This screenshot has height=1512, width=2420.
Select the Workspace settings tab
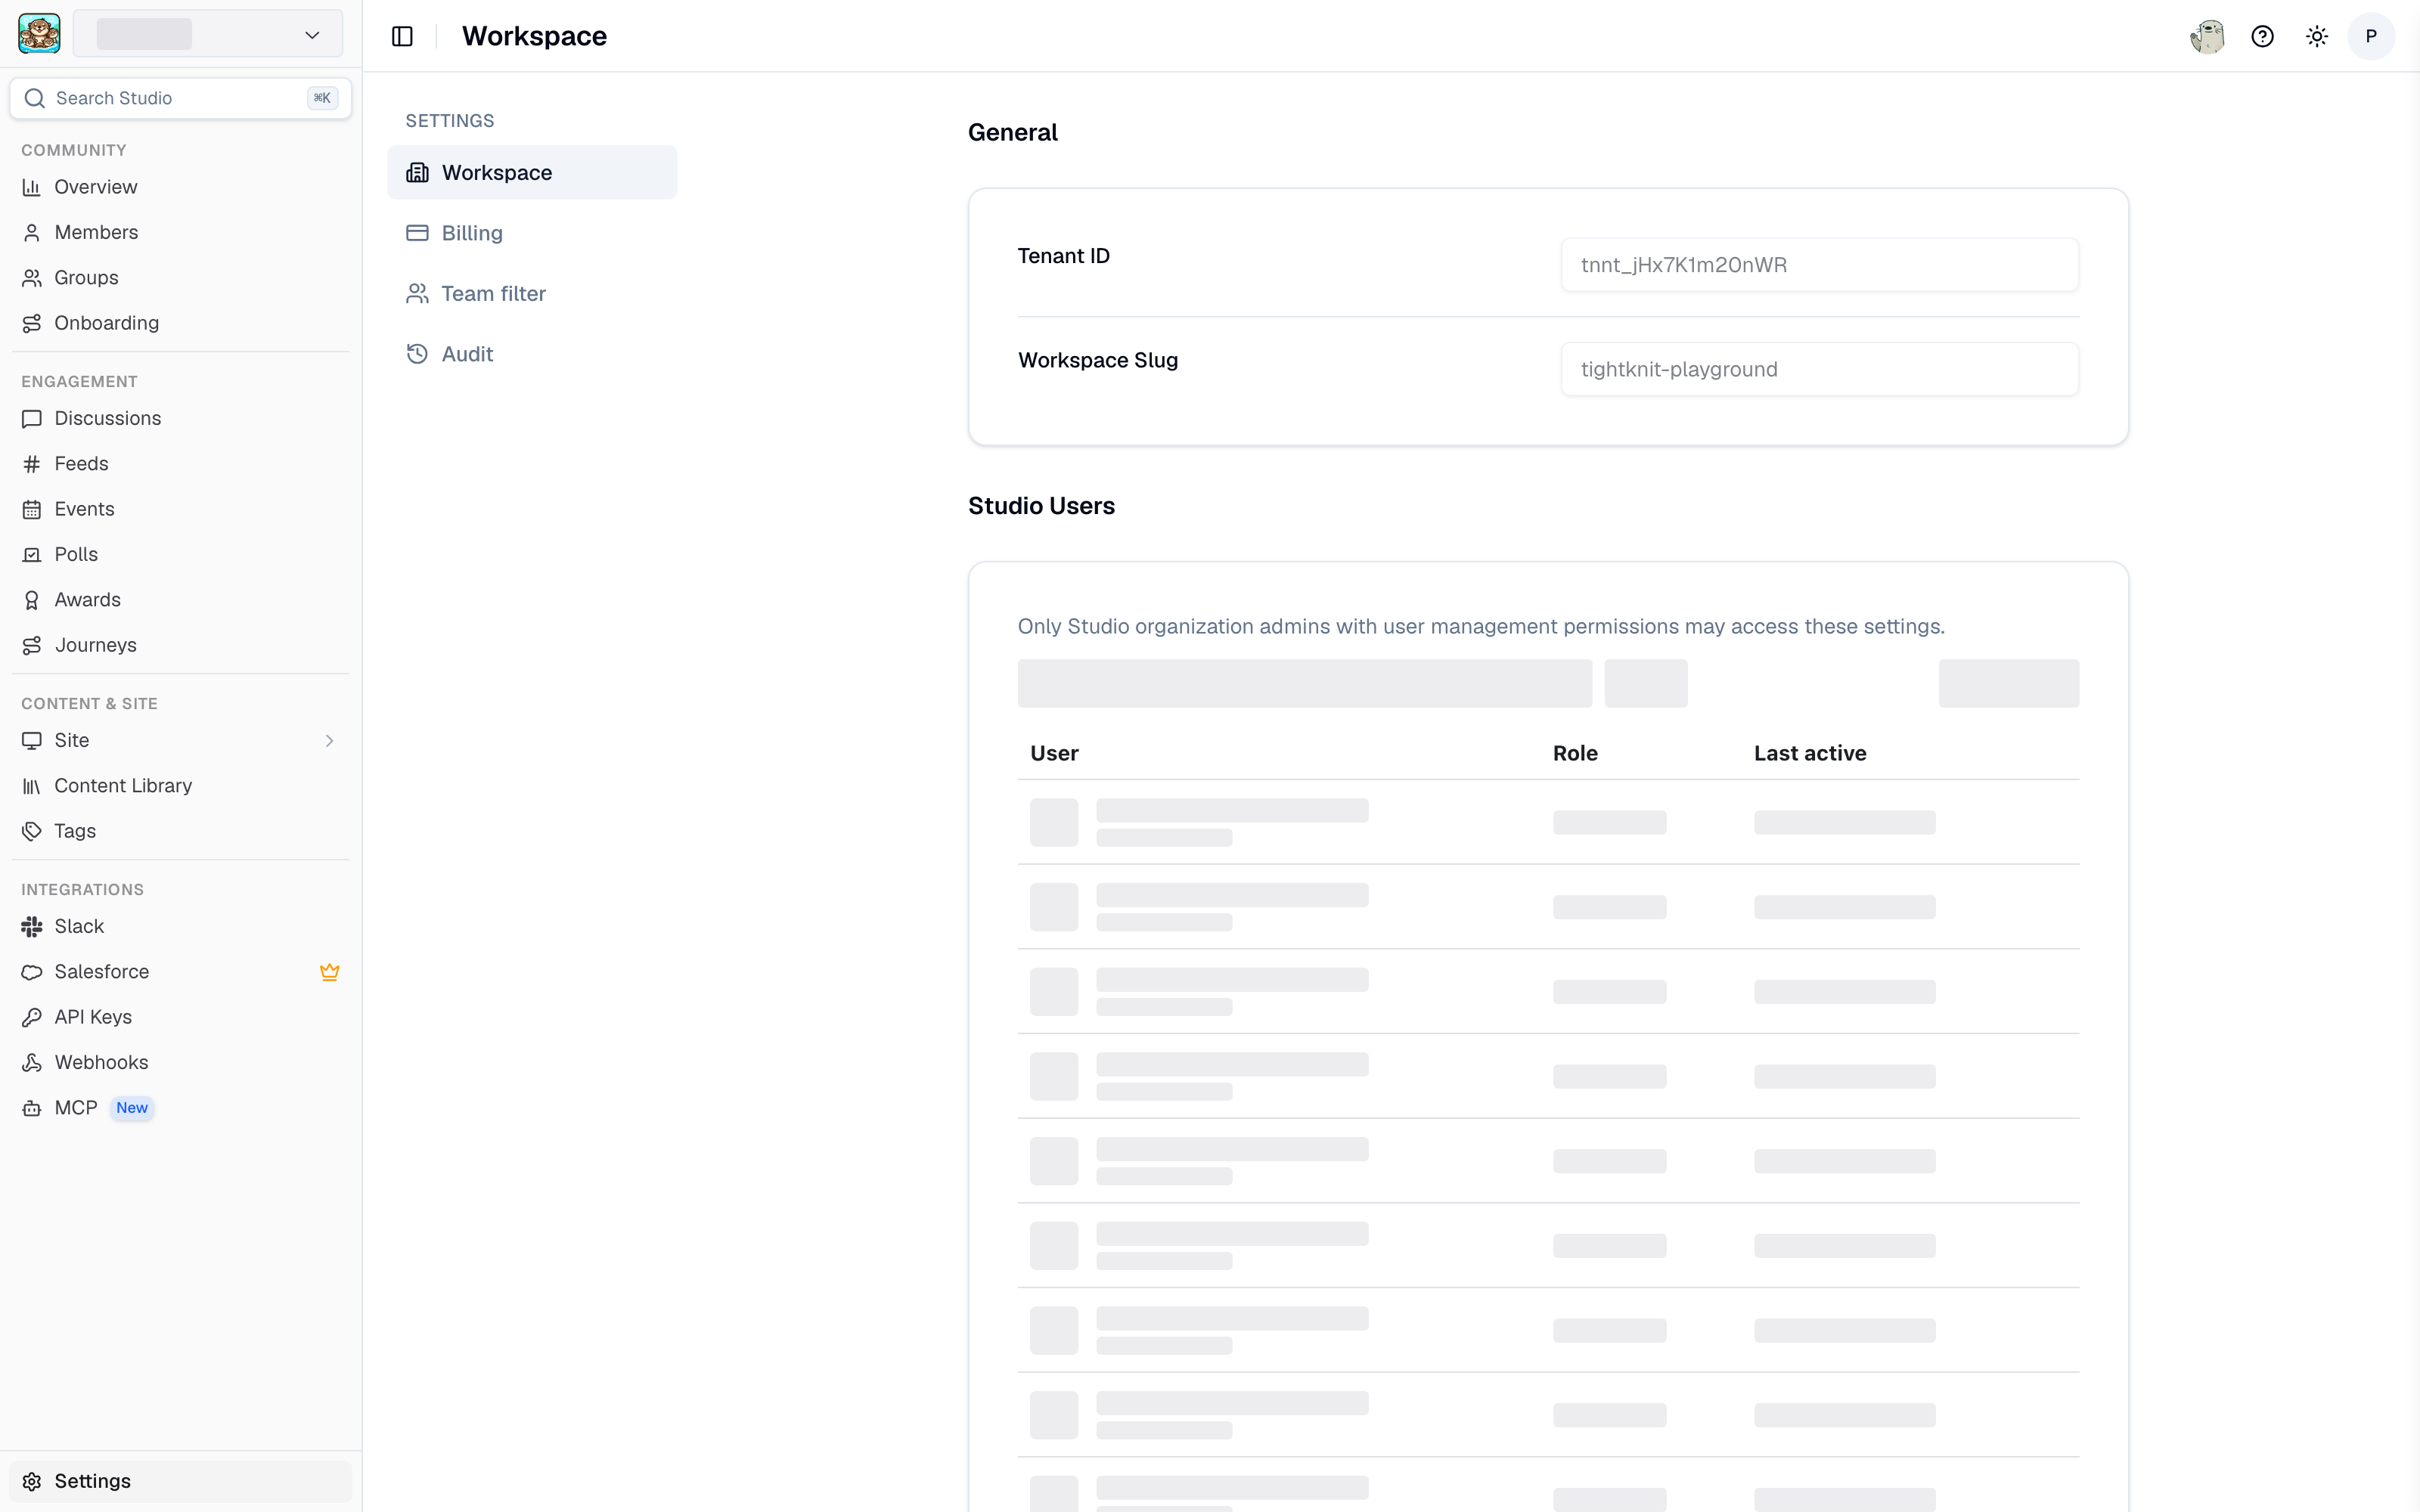click(x=532, y=172)
